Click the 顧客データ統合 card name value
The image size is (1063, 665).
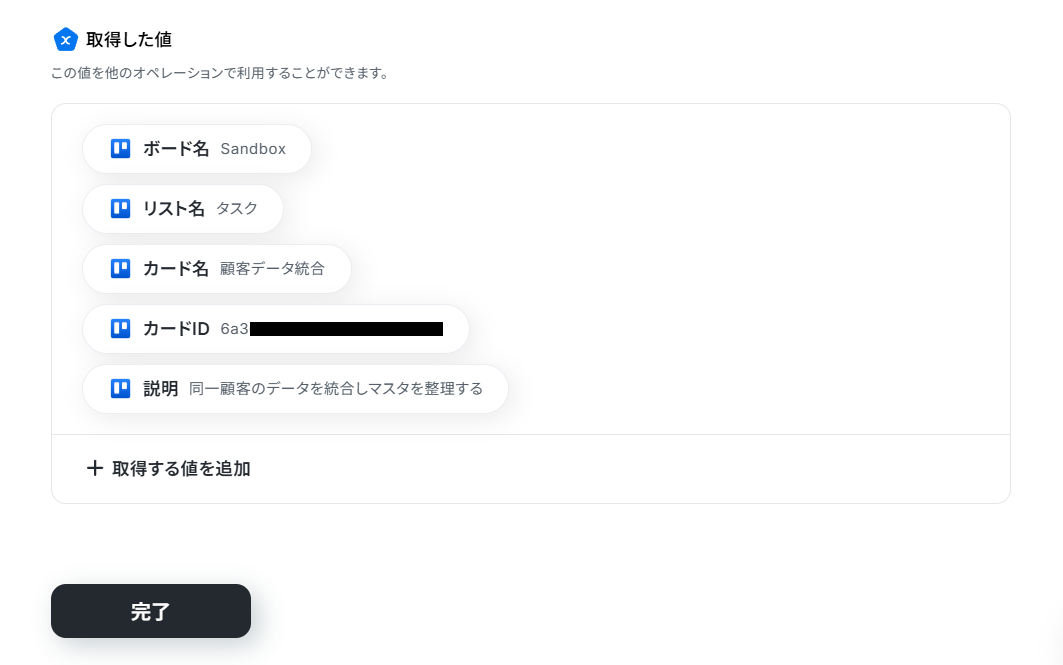point(273,269)
